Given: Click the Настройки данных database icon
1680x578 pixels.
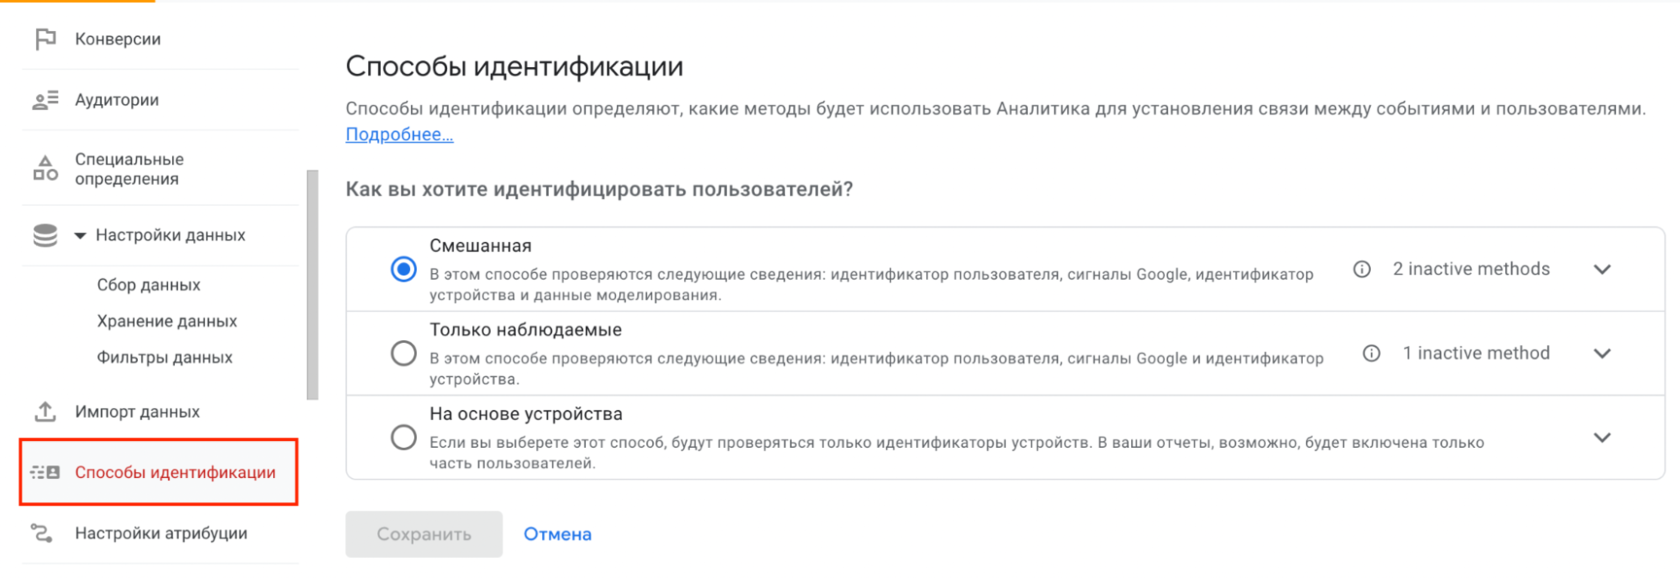Looking at the screenshot, I should coord(45,235).
